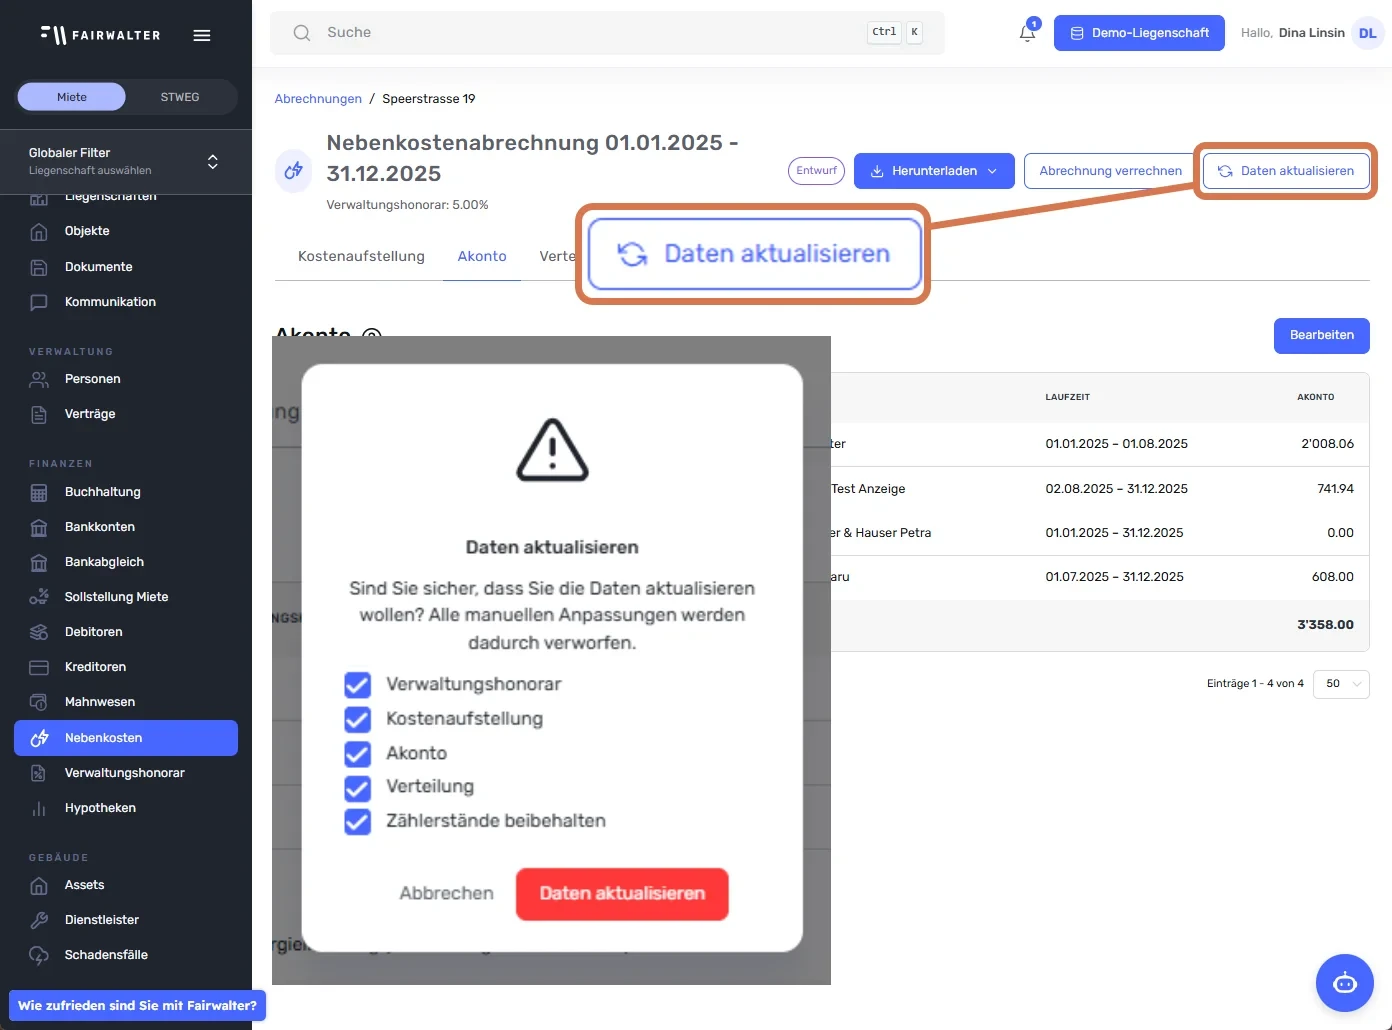
Task: Click the Schadensfälle icon in the sidebar
Action: (39, 955)
